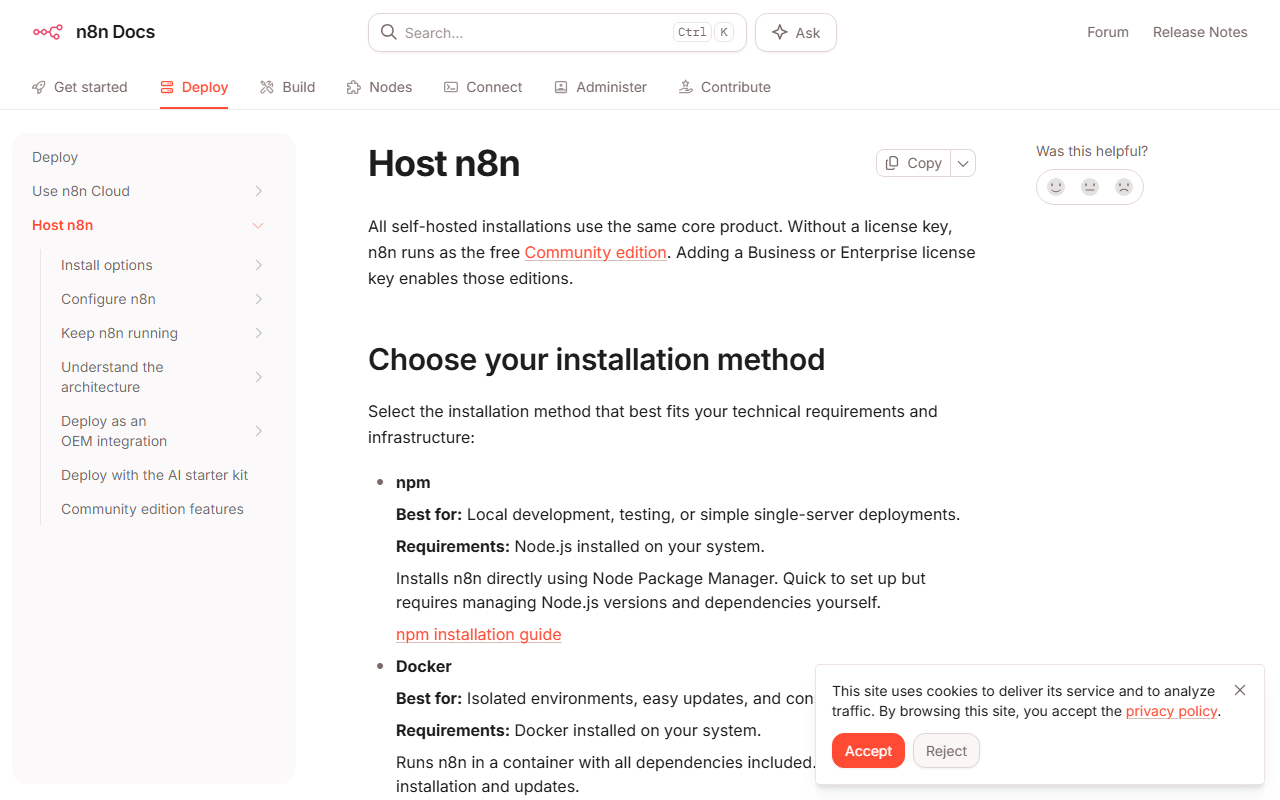The width and height of the screenshot is (1280, 800).
Task: Click the Ask sparkle icon
Action: pos(780,32)
